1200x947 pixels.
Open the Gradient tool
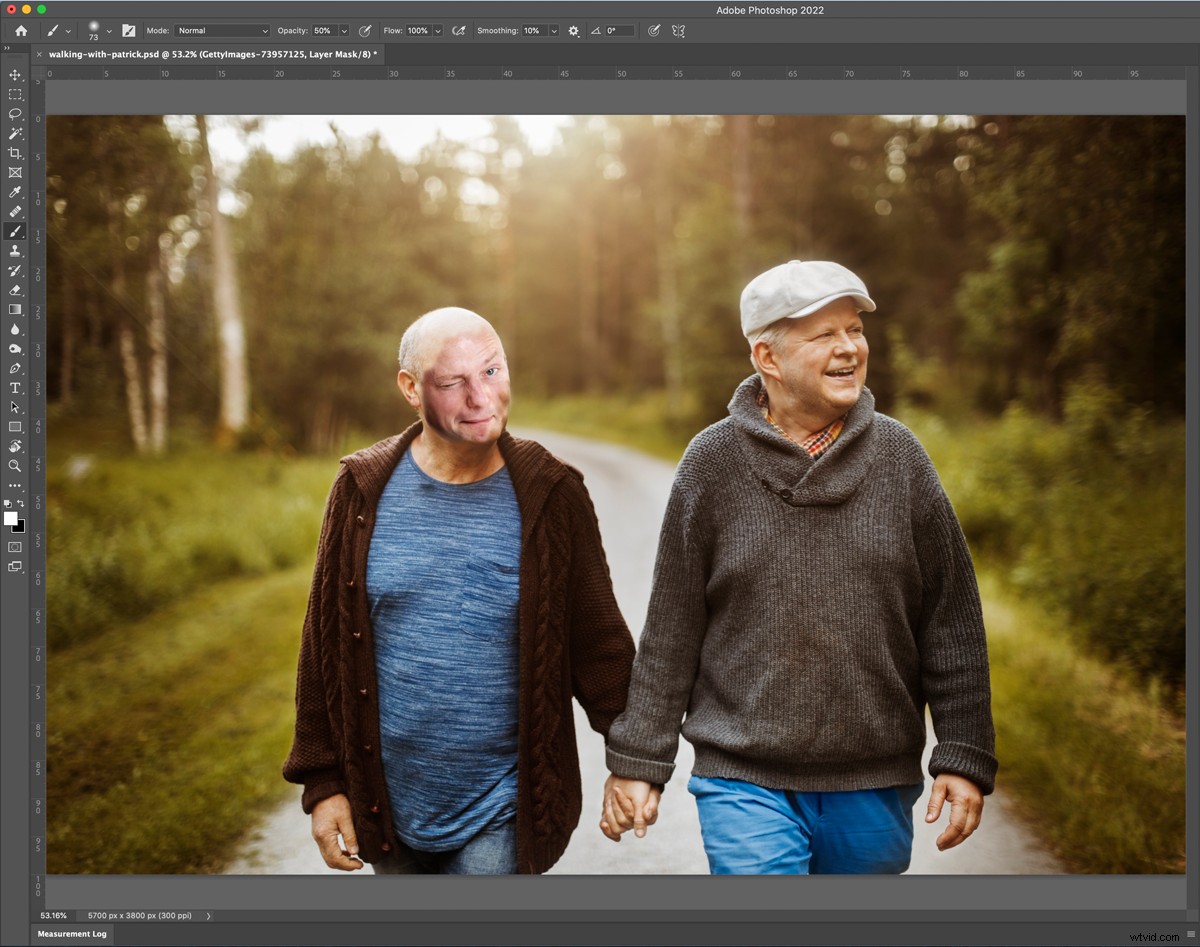click(15, 311)
